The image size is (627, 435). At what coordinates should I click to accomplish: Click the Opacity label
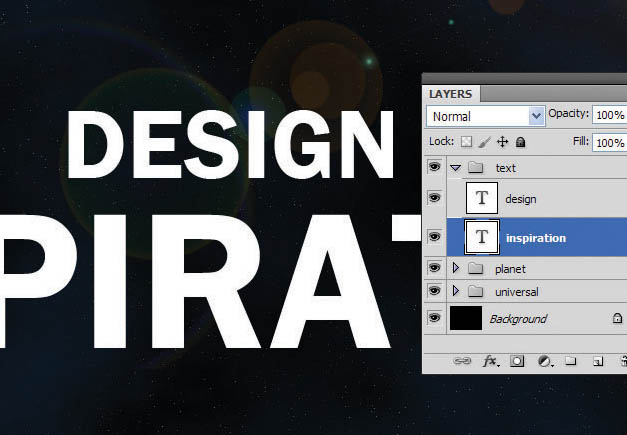(568, 114)
